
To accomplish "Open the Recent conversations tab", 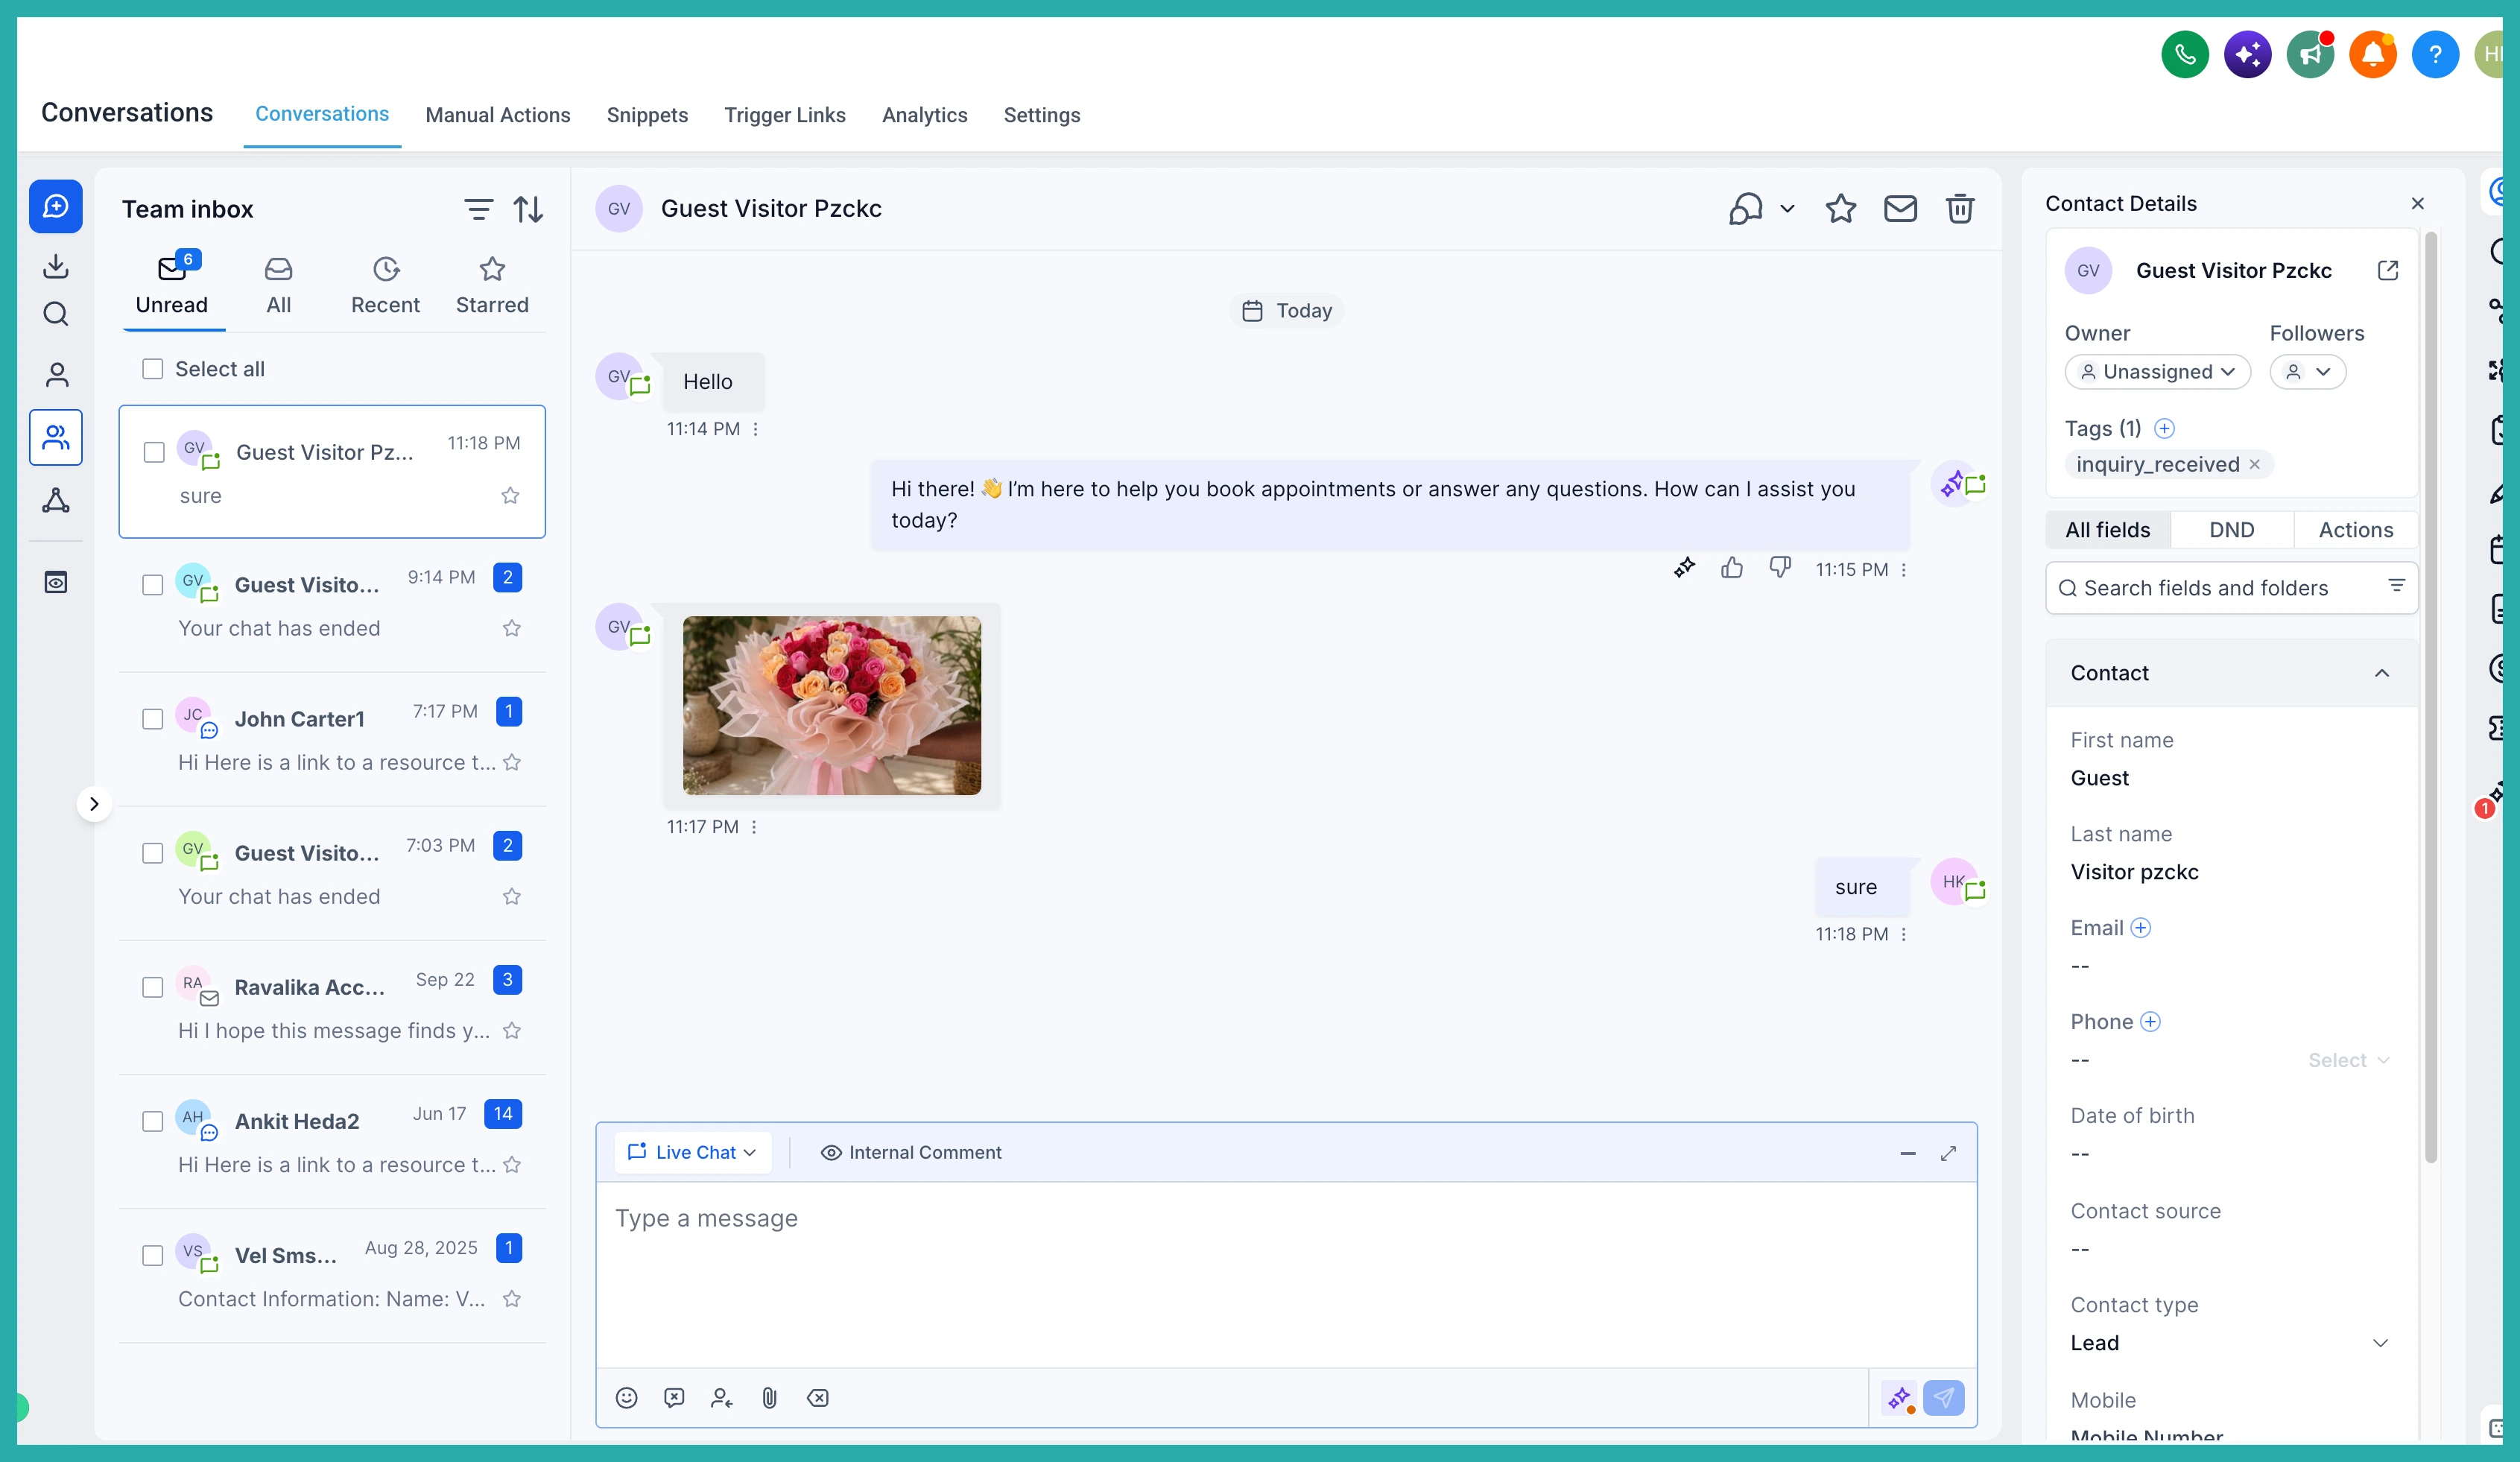I will (385, 286).
